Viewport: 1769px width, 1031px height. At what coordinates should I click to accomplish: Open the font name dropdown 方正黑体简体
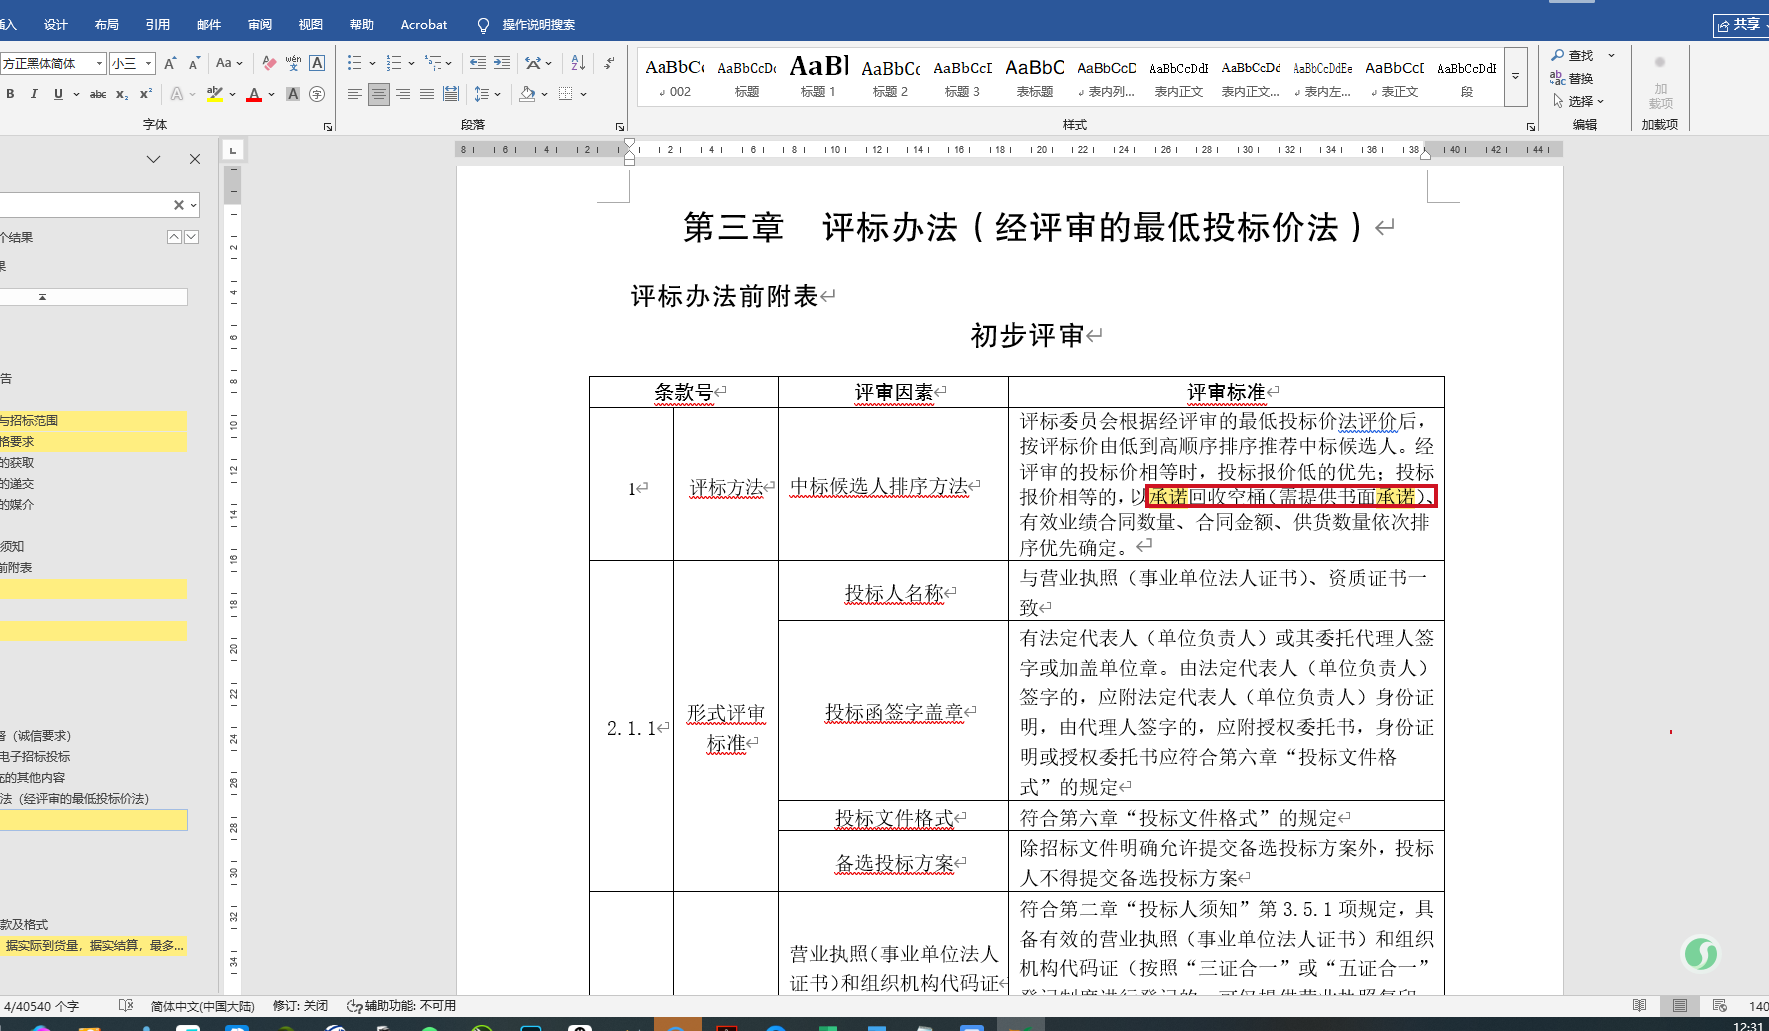point(99,63)
